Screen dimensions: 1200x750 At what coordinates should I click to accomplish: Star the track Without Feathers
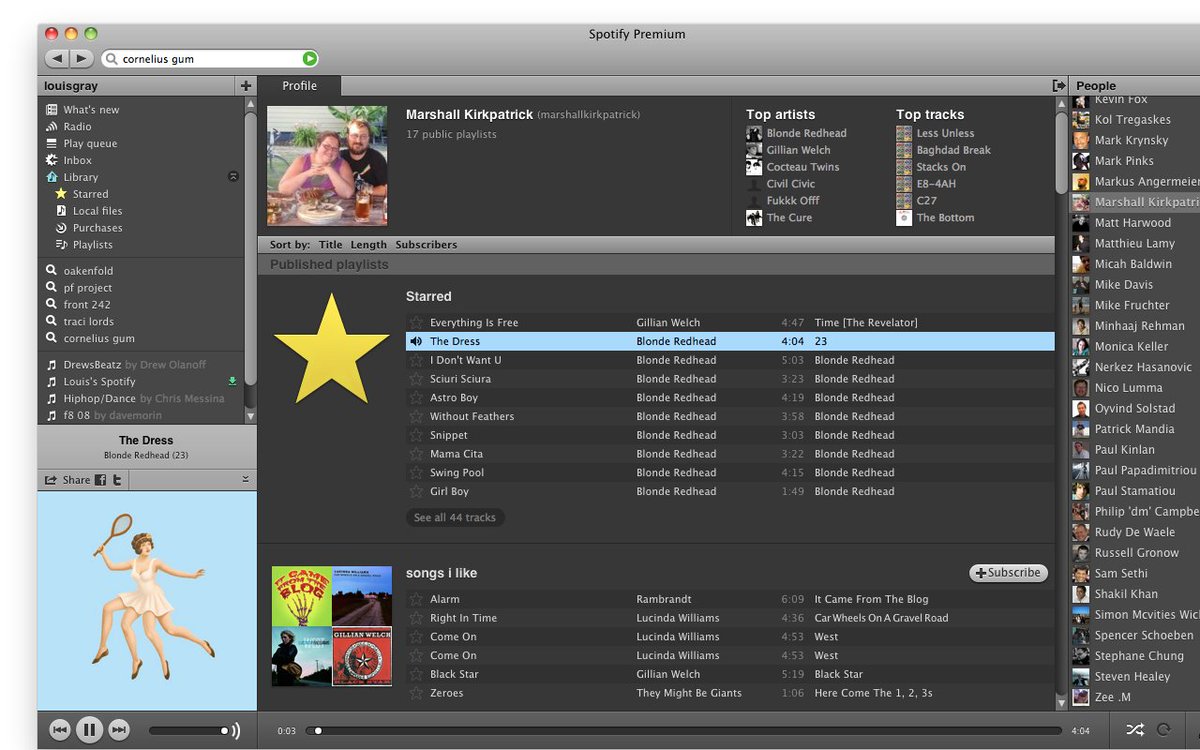tap(416, 417)
